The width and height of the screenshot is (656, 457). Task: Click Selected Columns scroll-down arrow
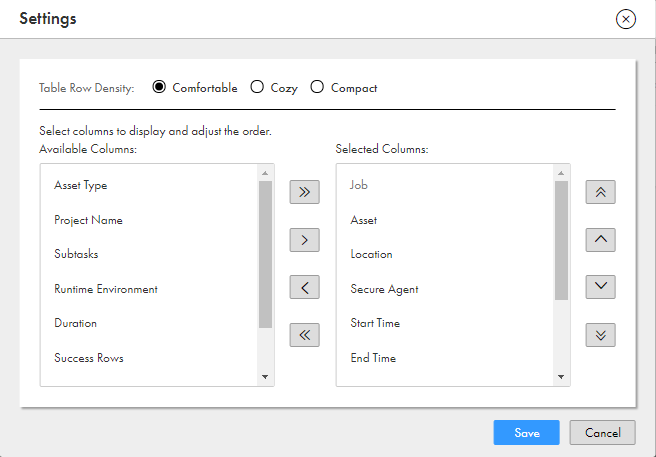[561, 377]
